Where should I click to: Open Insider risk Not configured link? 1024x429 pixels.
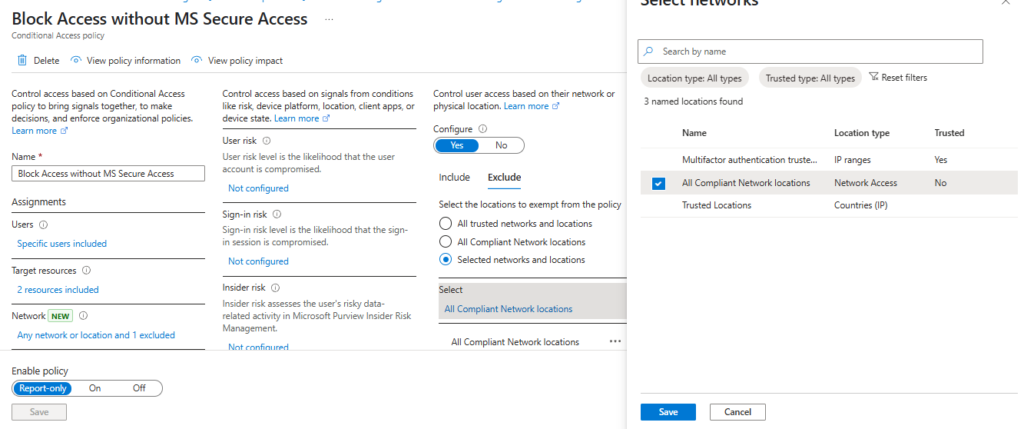point(258,347)
